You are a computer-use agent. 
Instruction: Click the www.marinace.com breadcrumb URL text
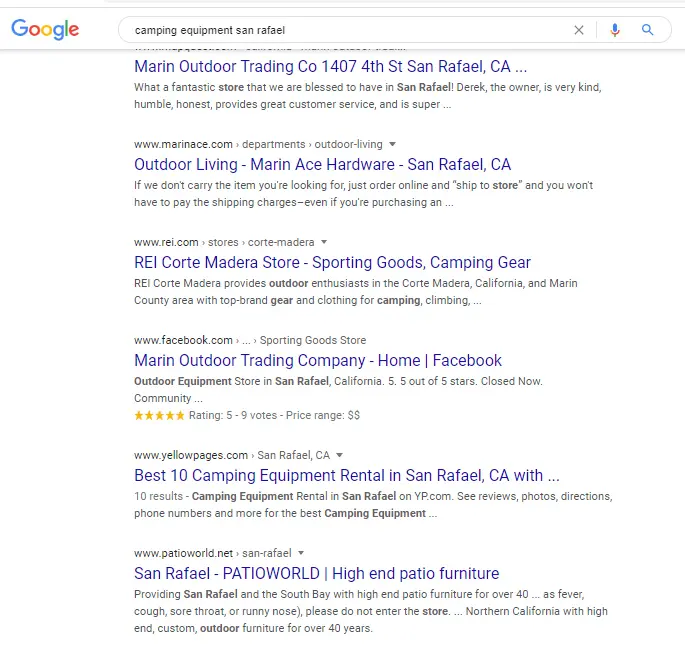pyautogui.click(x=258, y=144)
